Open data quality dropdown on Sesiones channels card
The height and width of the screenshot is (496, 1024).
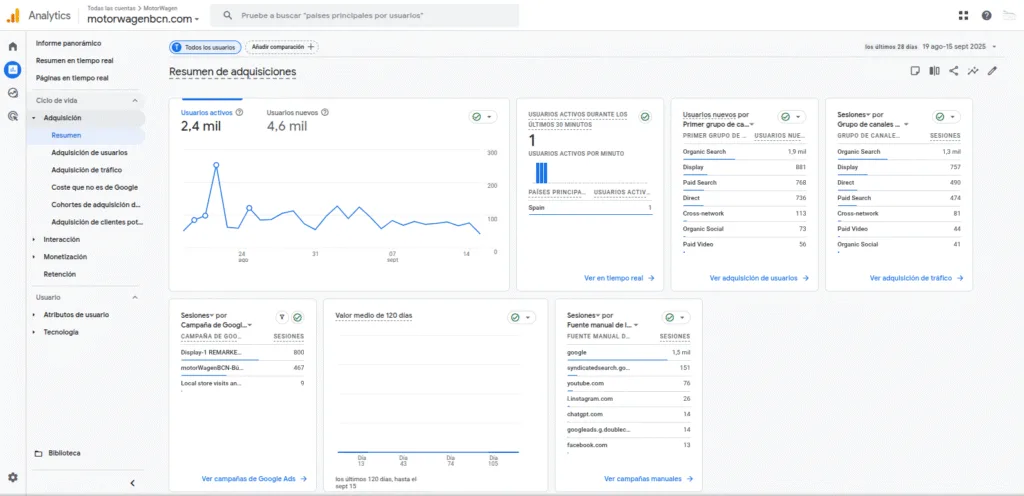coord(947,117)
